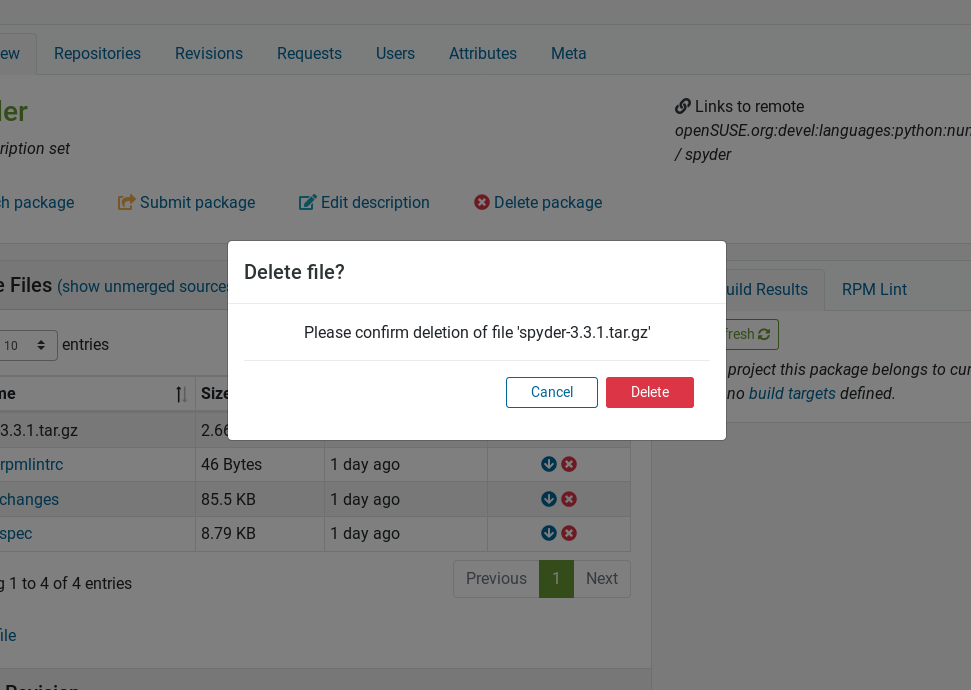
Task: Cancel the file deletion
Action: pos(551,392)
